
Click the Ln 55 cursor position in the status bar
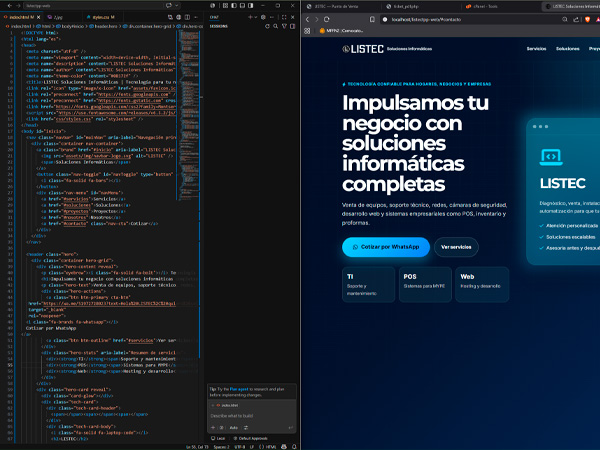point(197,447)
